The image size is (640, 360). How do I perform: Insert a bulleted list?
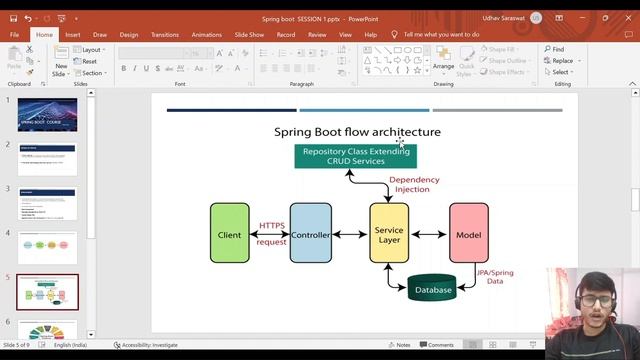(264, 53)
